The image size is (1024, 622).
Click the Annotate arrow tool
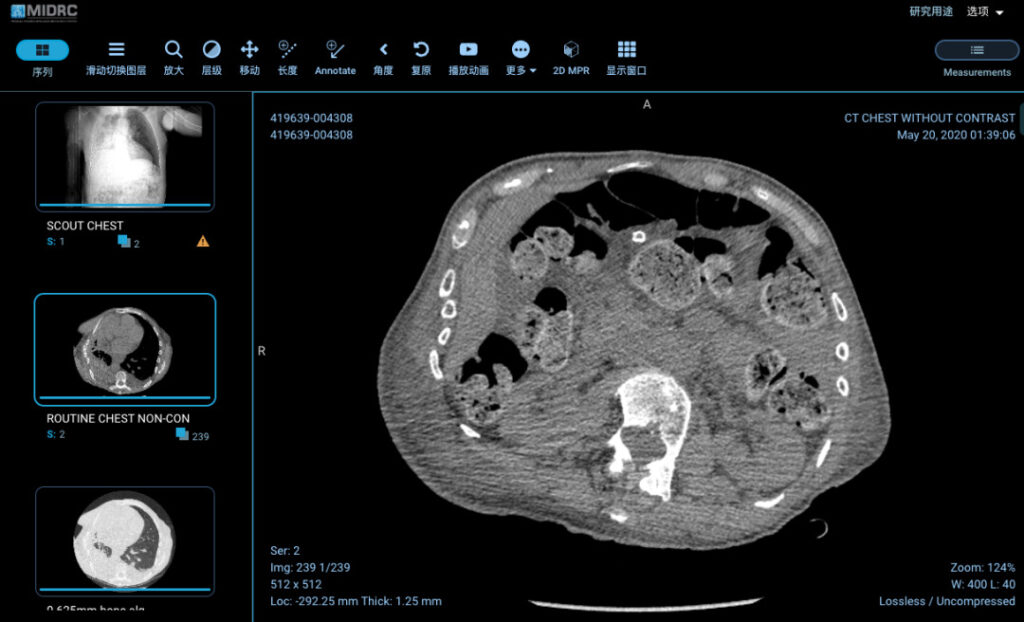click(x=335, y=57)
